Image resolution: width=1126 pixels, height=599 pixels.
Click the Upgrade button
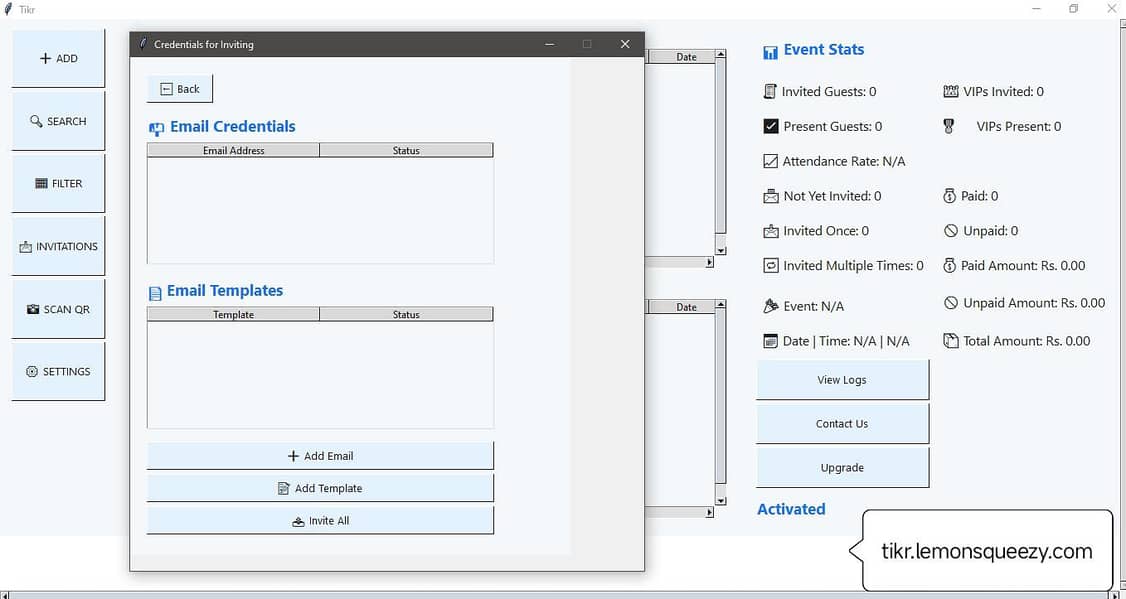tap(842, 467)
